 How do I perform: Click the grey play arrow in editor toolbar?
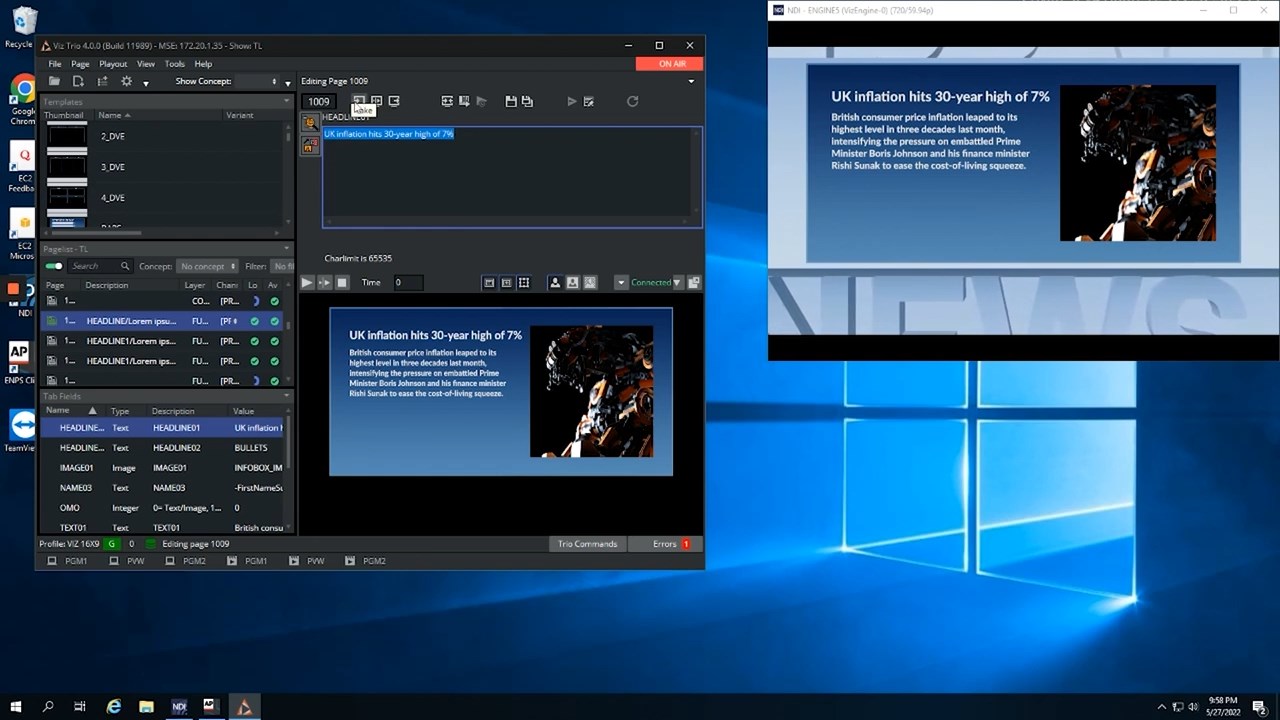[571, 101]
